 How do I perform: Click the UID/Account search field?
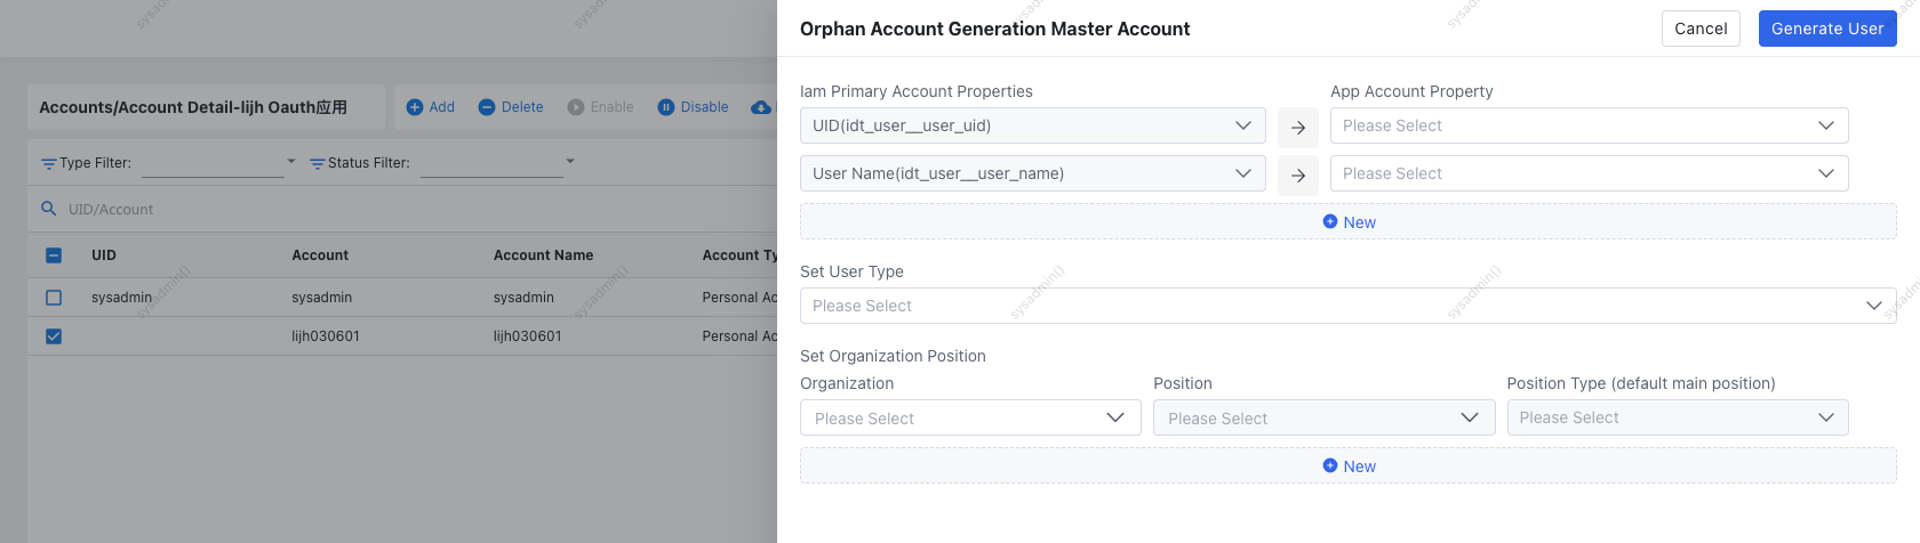coord(400,209)
